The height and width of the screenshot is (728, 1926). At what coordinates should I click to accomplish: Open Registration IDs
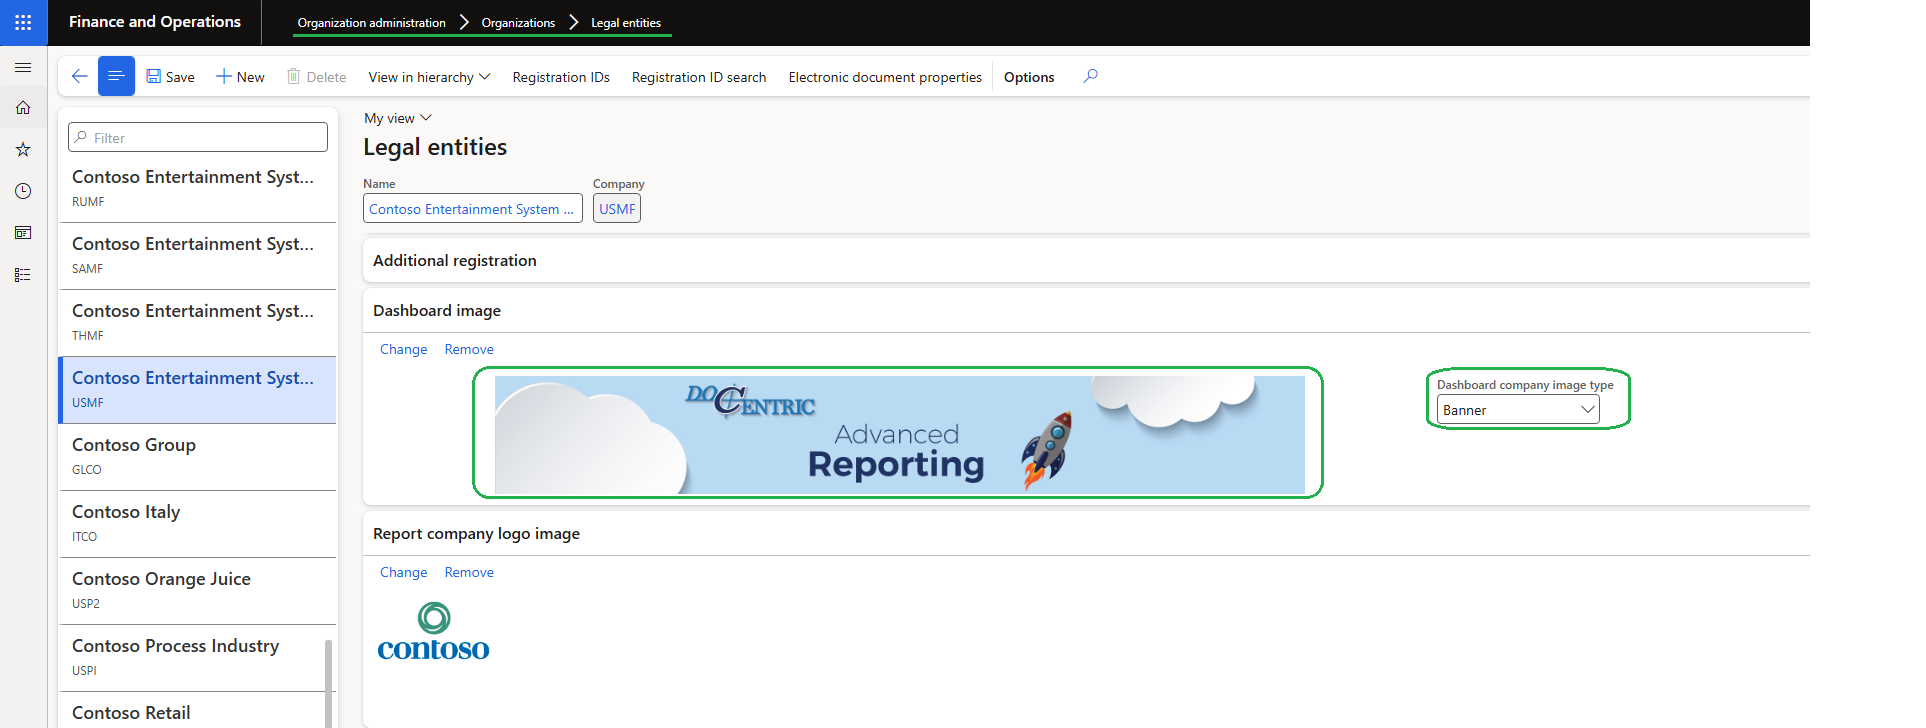click(561, 77)
